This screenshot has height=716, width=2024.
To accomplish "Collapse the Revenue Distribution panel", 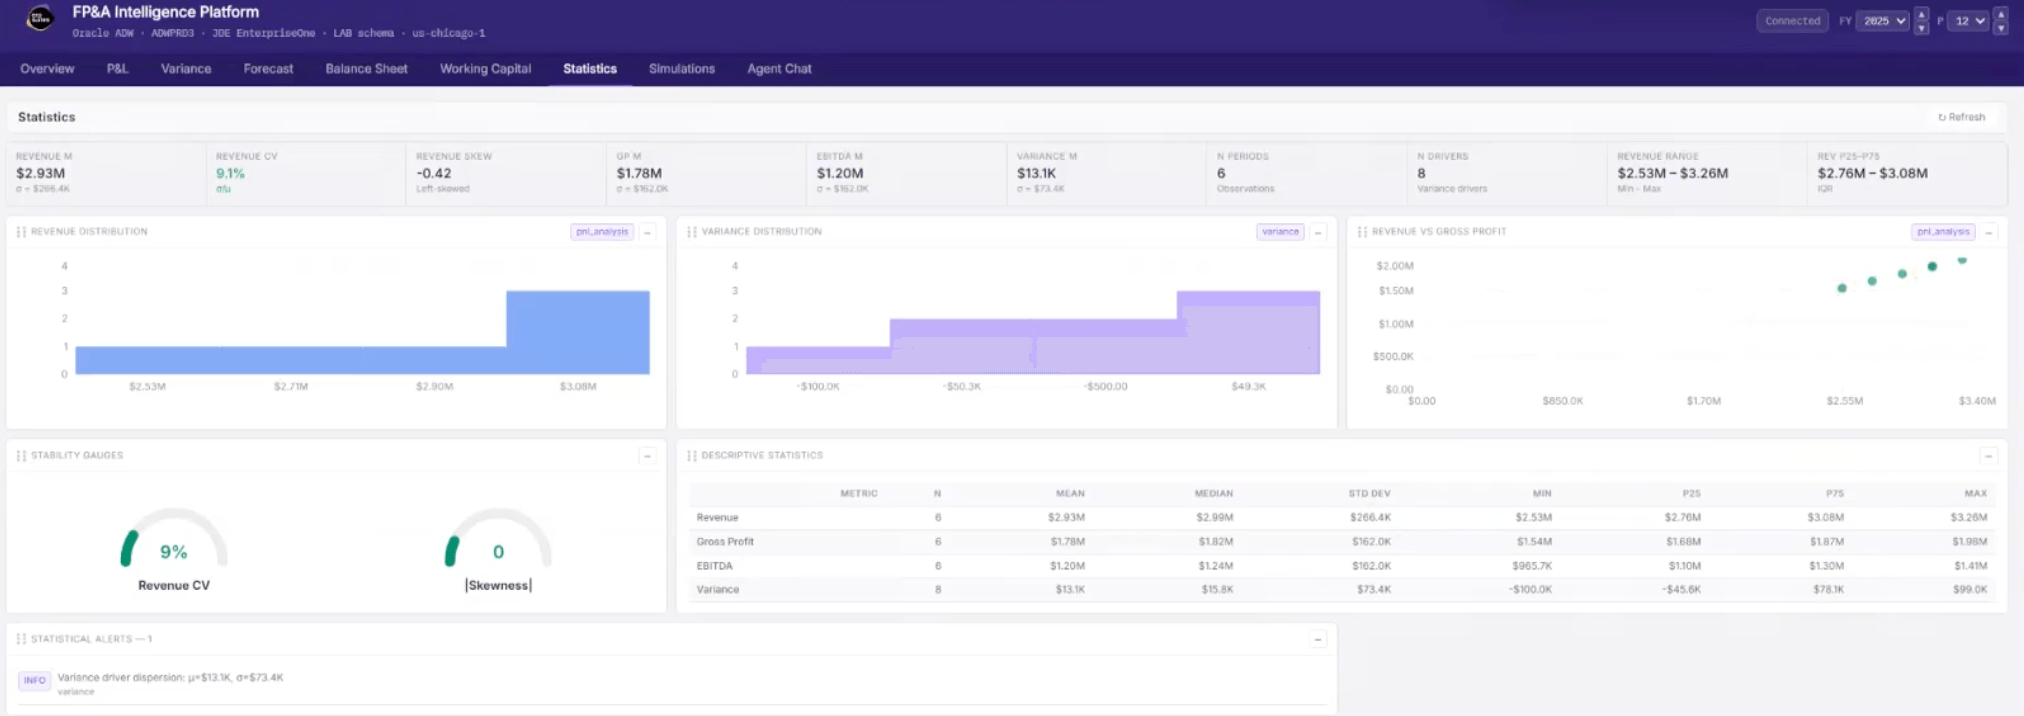I will coord(647,232).
